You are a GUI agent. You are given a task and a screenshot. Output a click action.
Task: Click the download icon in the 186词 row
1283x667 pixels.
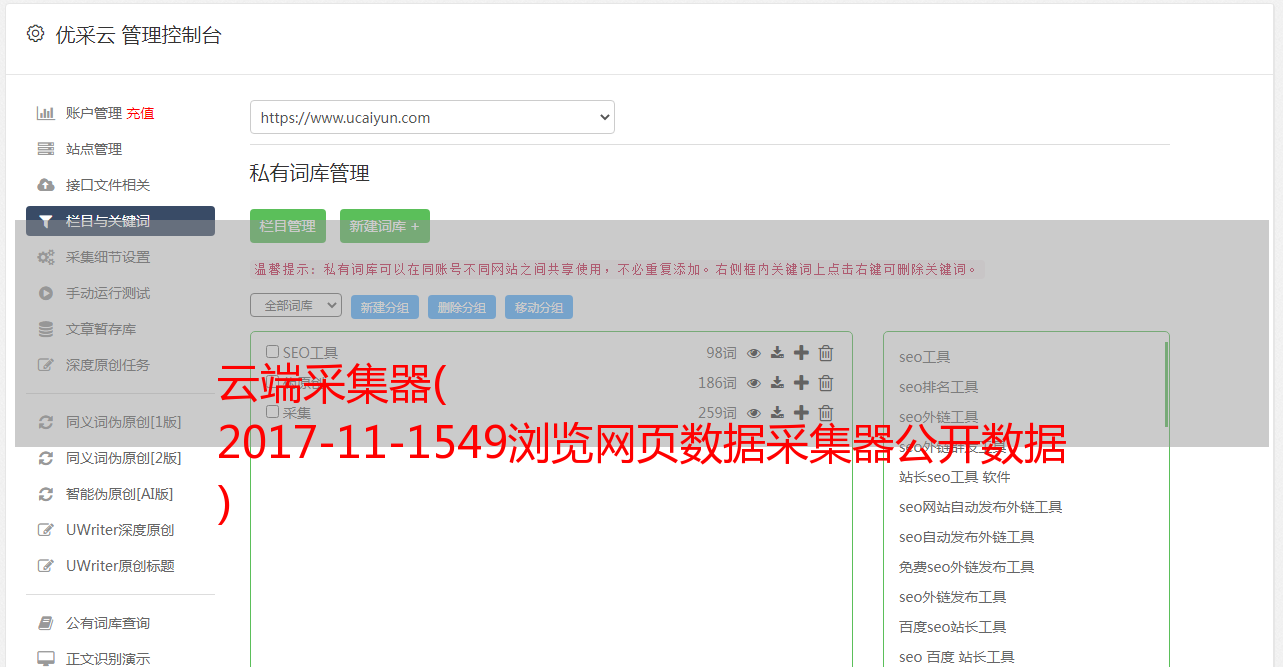pyautogui.click(x=777, y=383)
